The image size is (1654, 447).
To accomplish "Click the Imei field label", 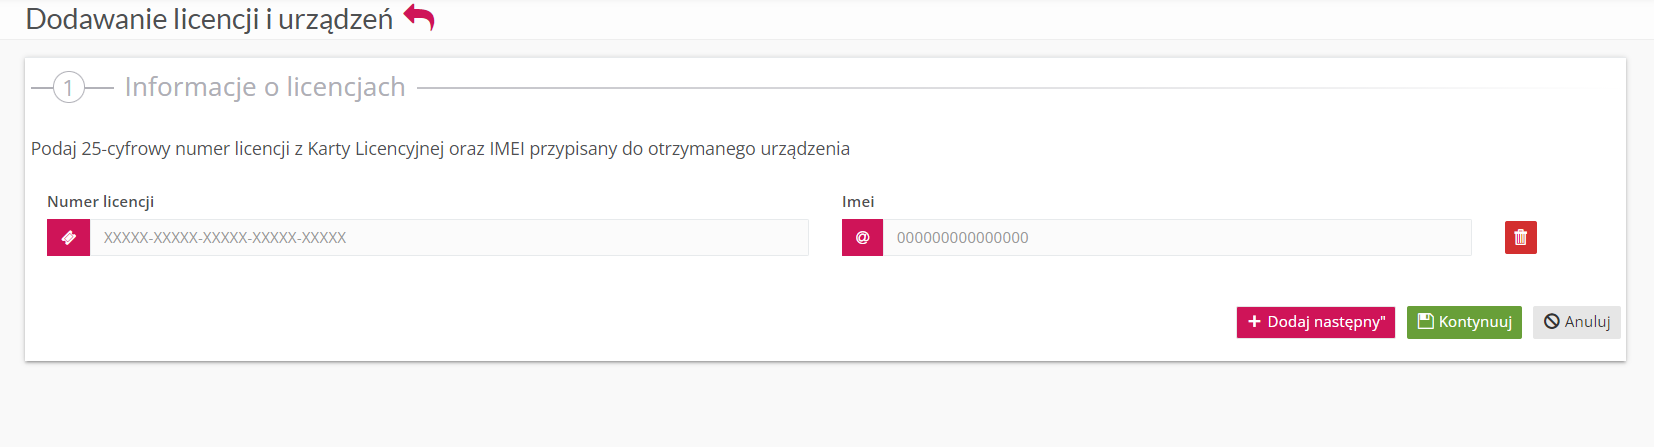I will tap(858, 202).
